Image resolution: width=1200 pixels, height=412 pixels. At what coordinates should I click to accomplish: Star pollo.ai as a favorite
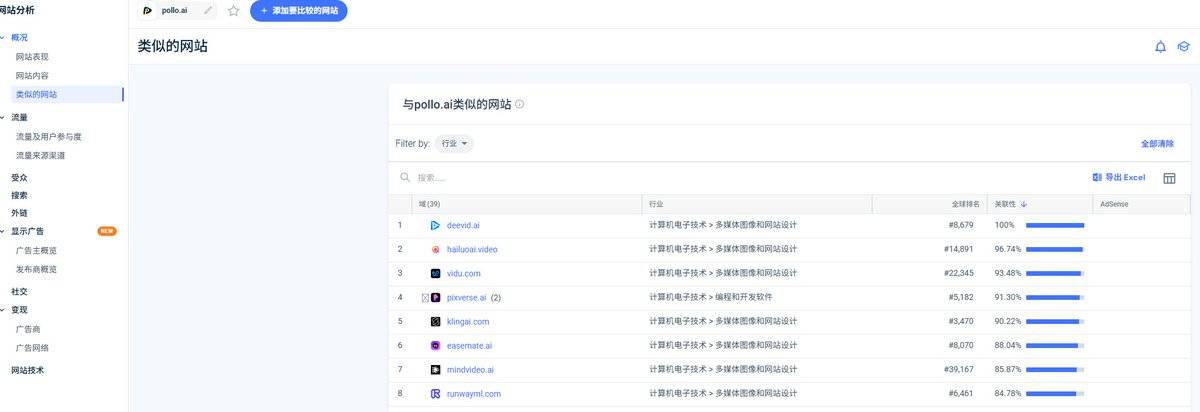coord(234,11)
